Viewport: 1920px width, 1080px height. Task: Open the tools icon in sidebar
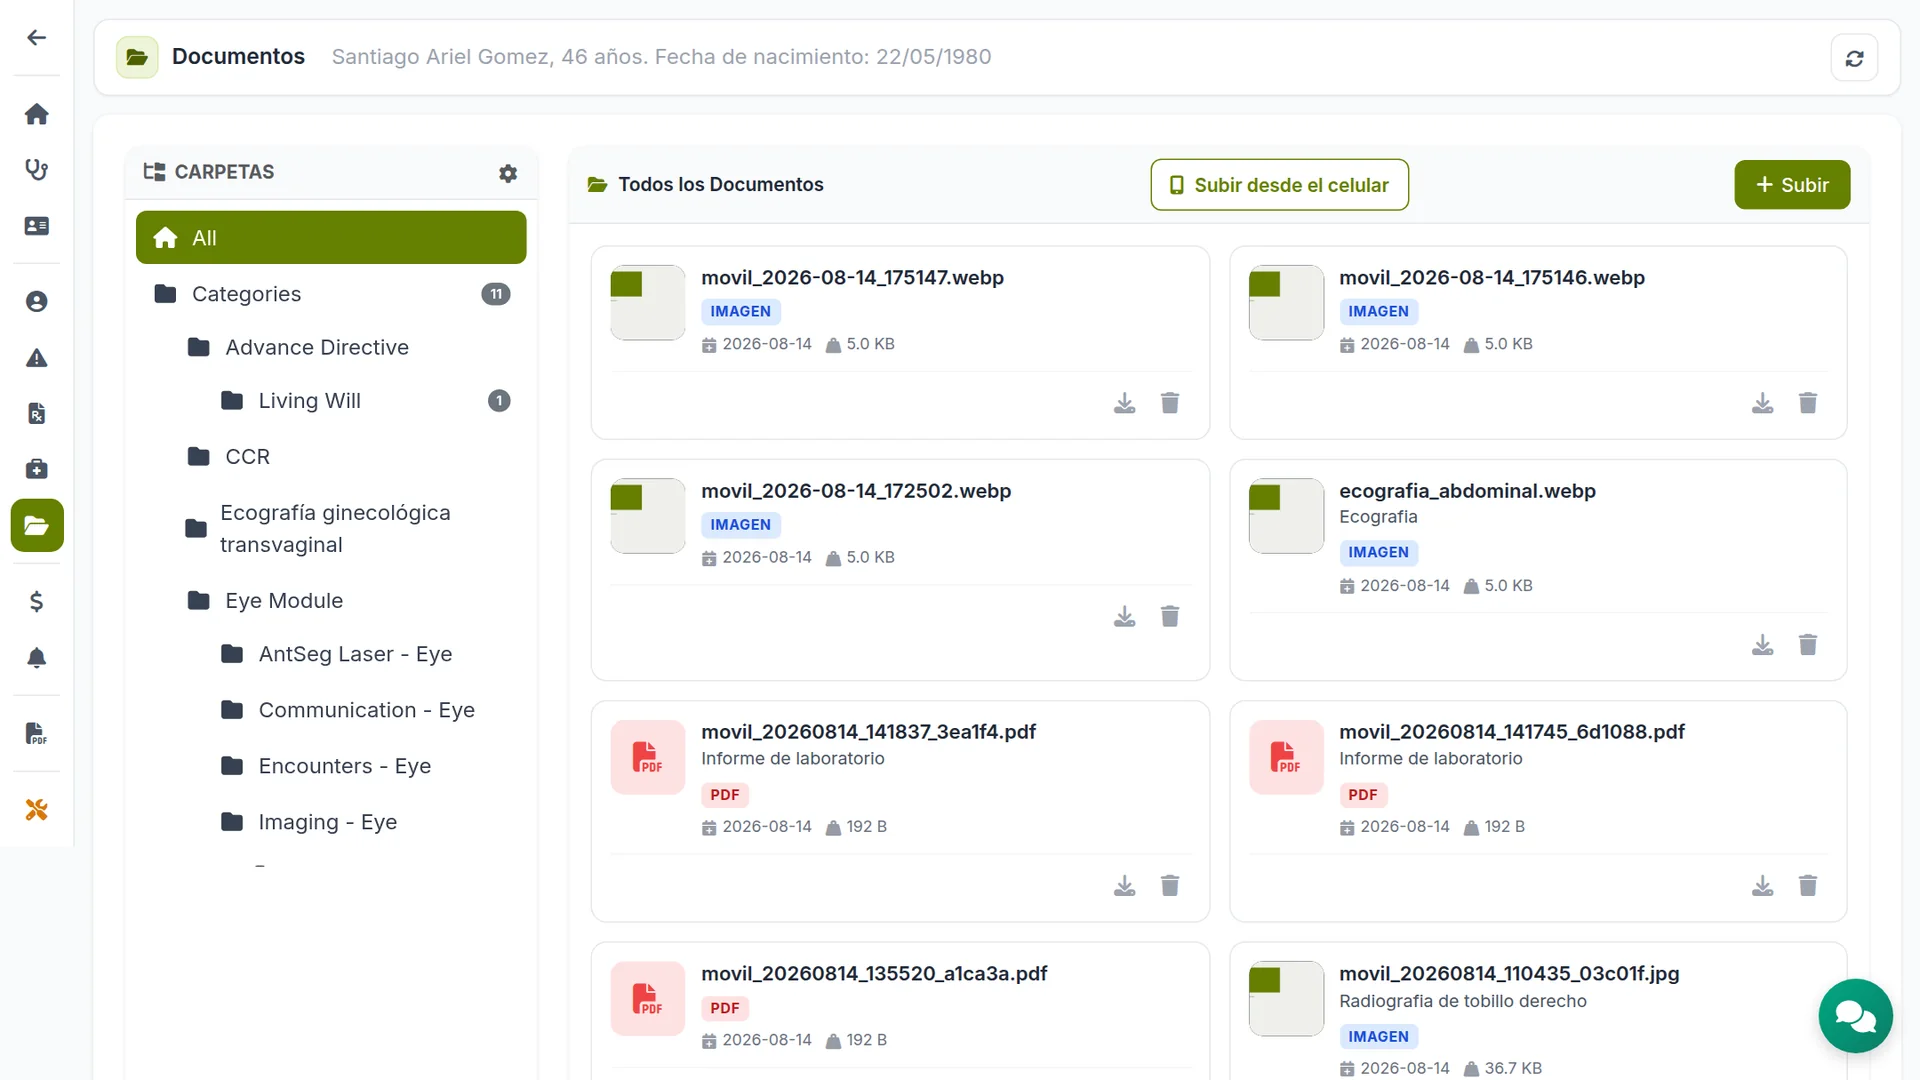click(x=37, y=810)
